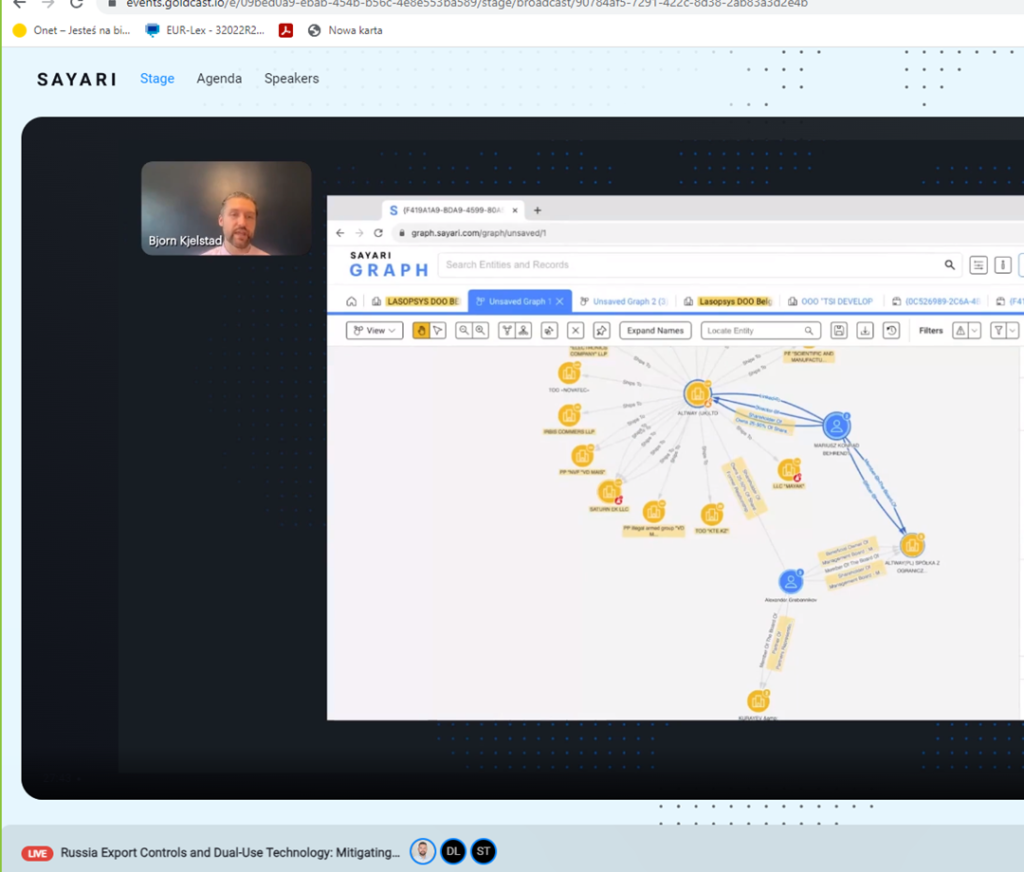
Task: Zoom out of the graph with minus magnifier
Action: tap(464, 331)
